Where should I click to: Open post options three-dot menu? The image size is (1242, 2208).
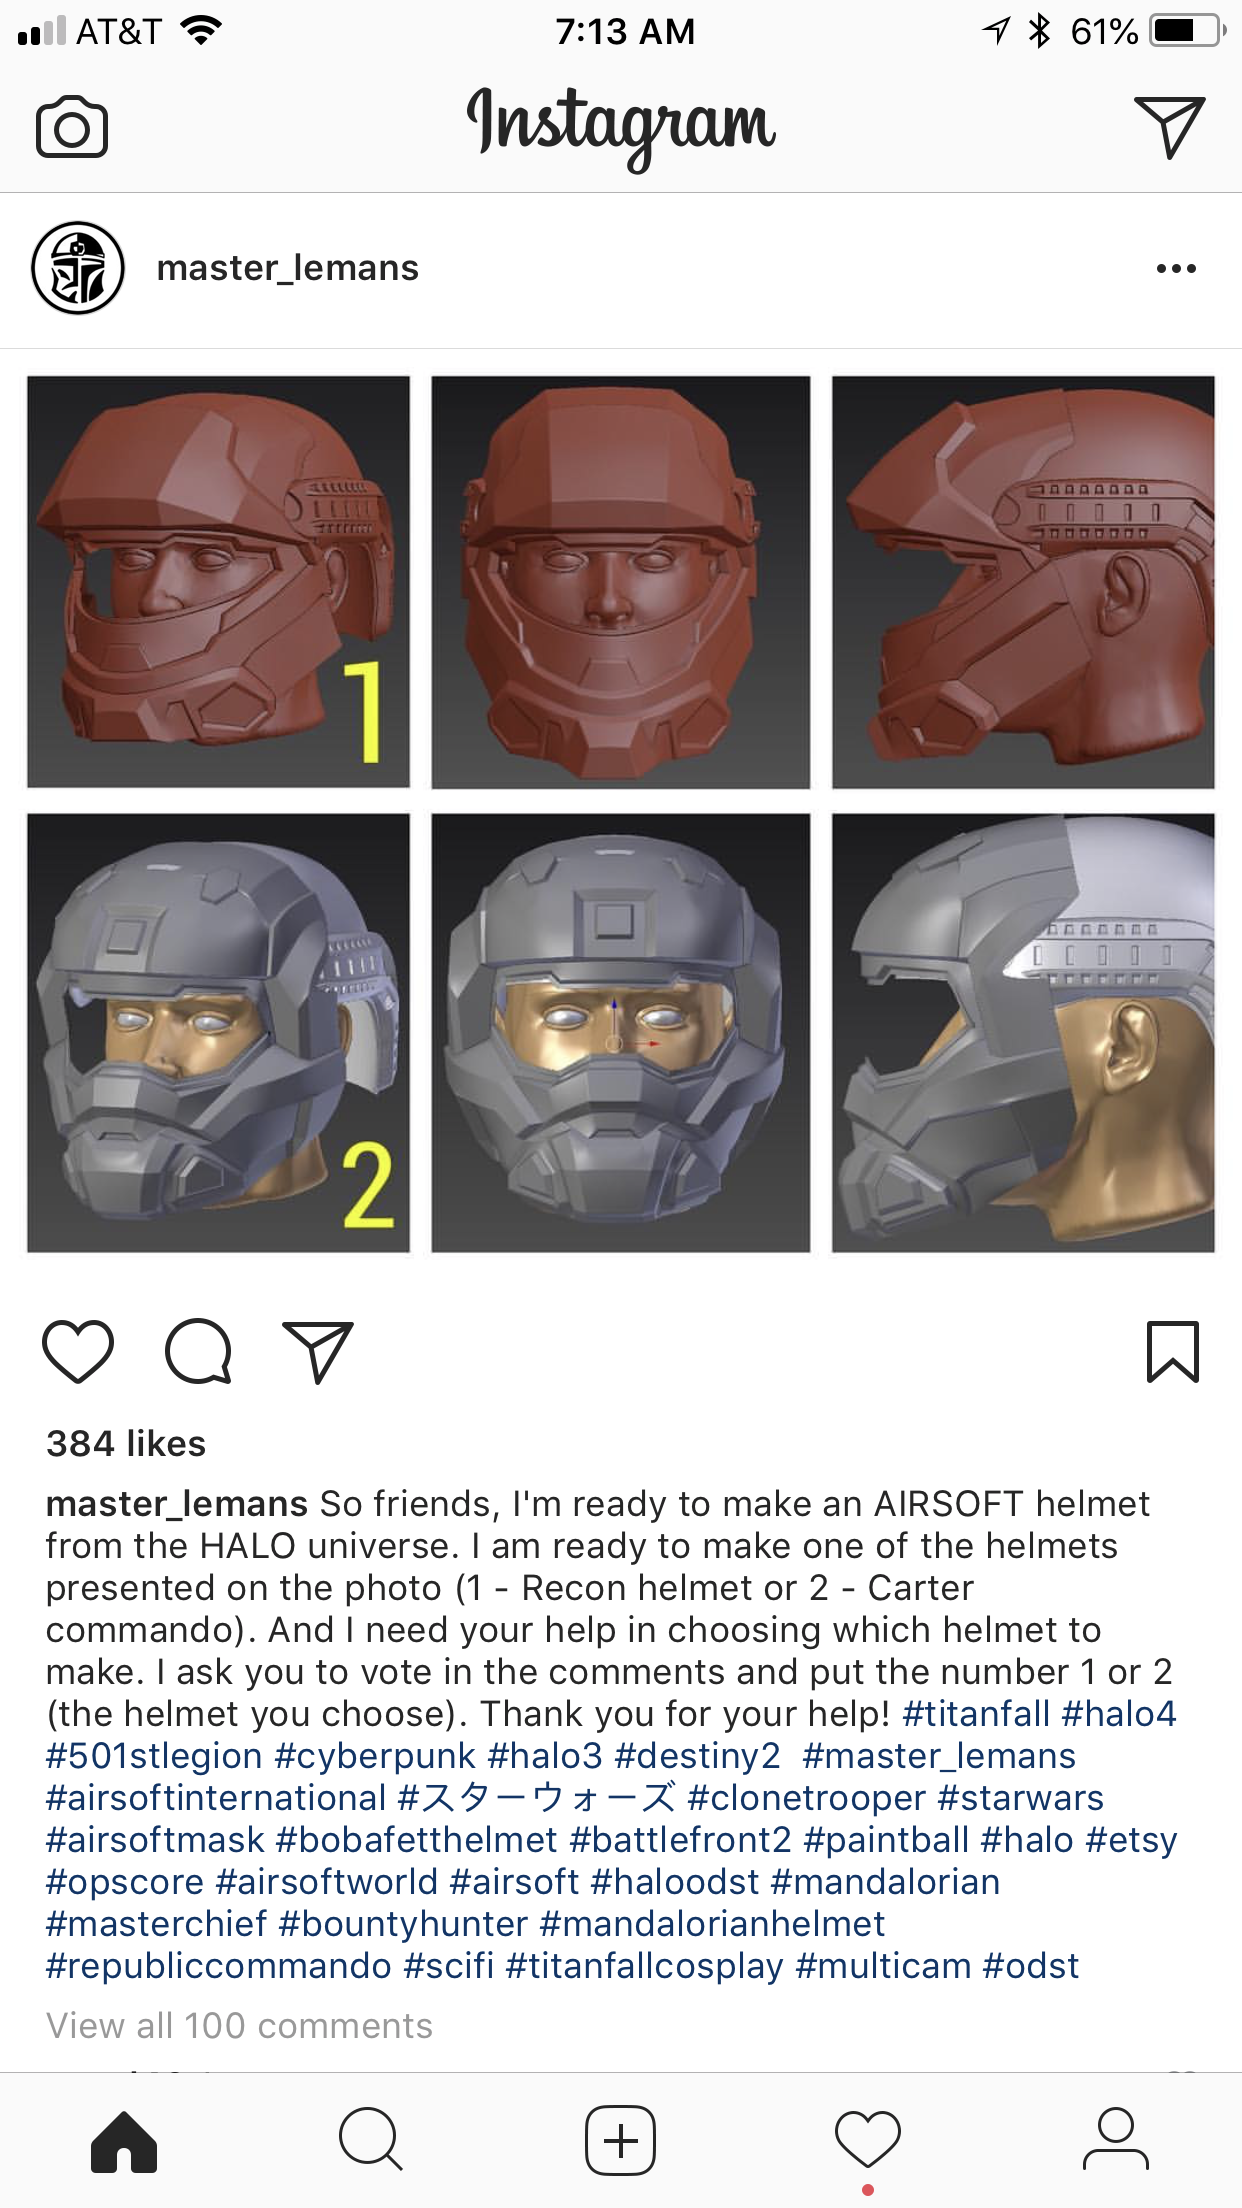point(1176,268)
